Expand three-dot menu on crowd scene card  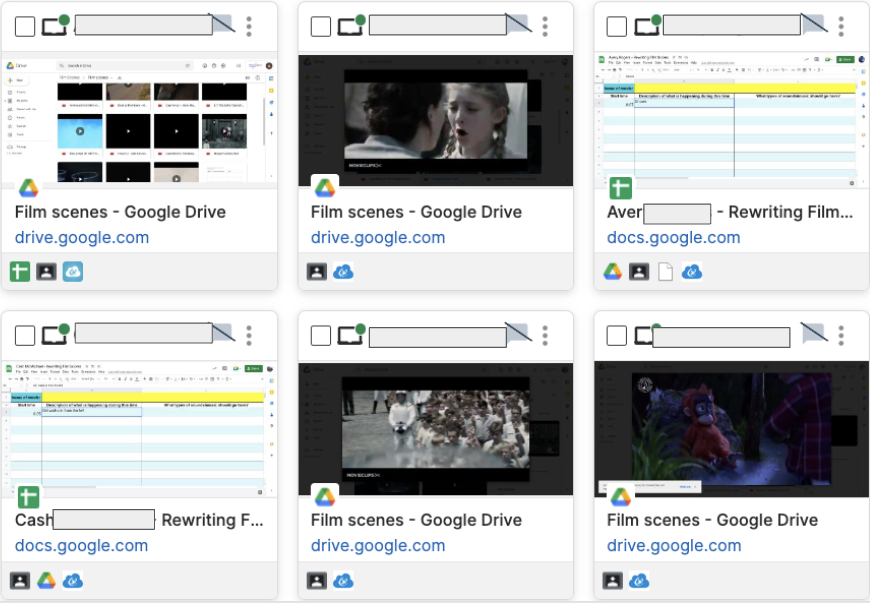click(x=545, y=335)
